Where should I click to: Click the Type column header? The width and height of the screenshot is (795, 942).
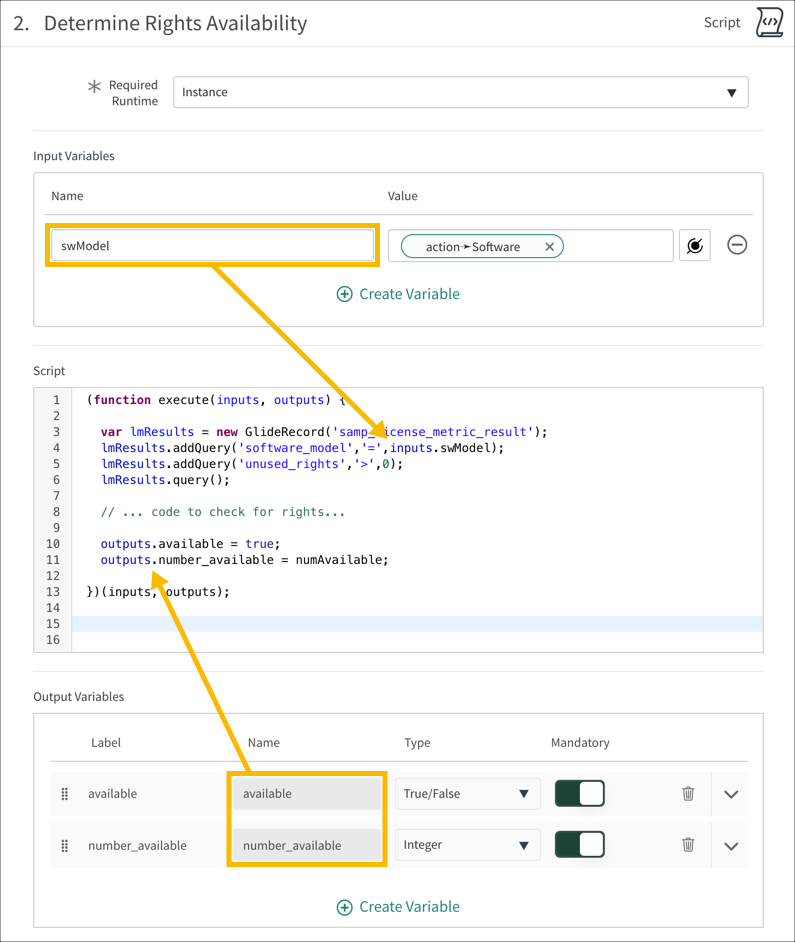tap(417, 743)
